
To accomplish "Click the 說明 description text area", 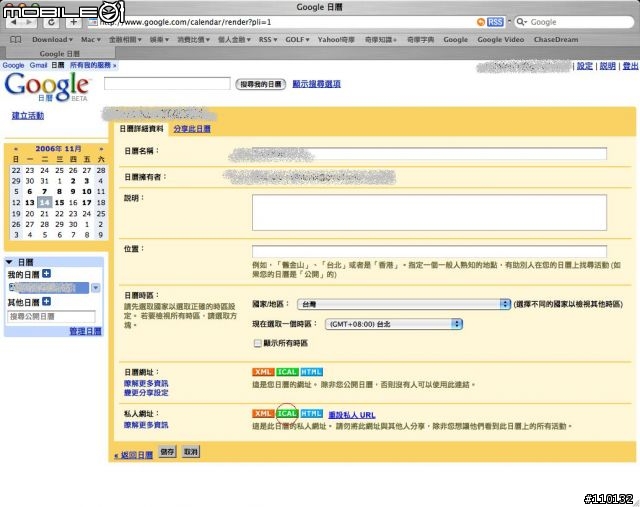I will coord(429,213).
